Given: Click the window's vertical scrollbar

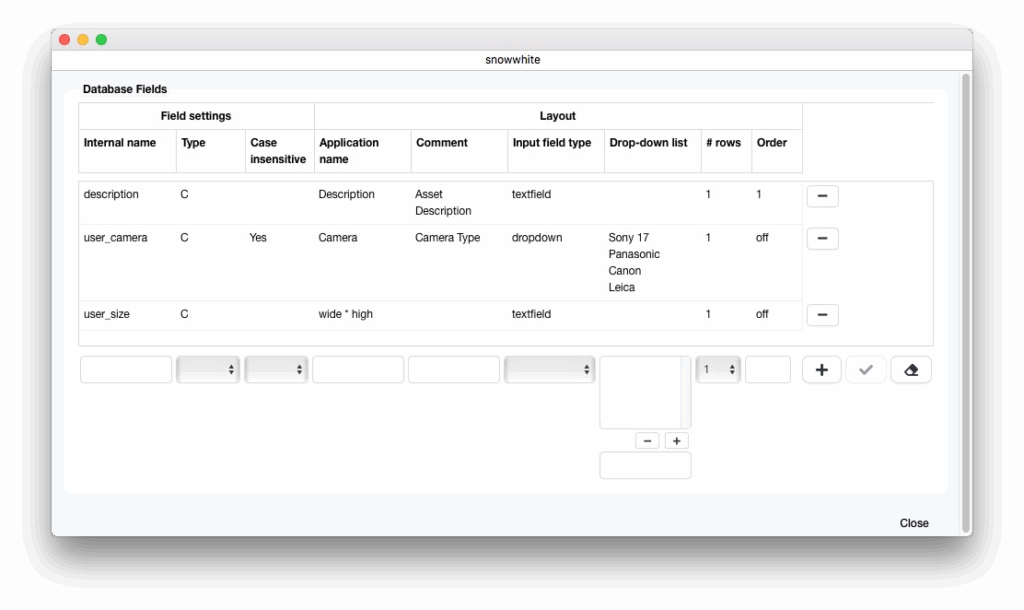Looking at the screenshot, I should [x=965, y=300].
